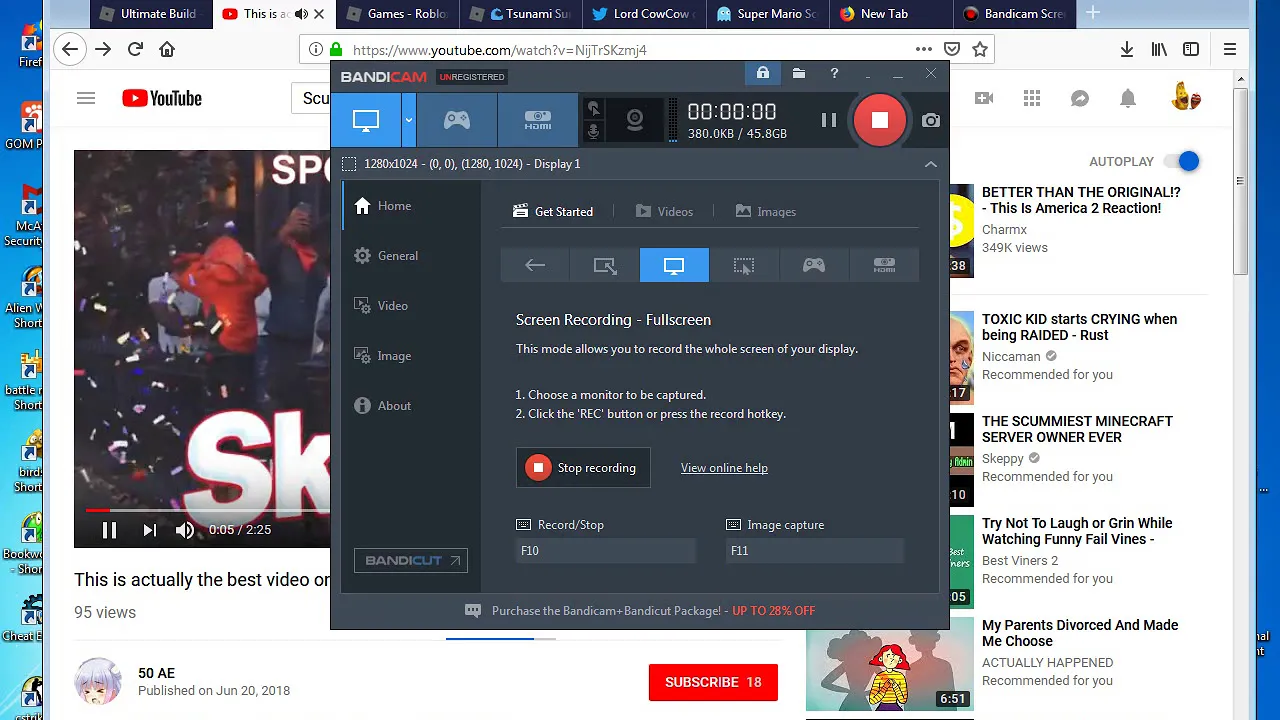Close the current YouTube tab
The image size is (1280, 720).
320,14
